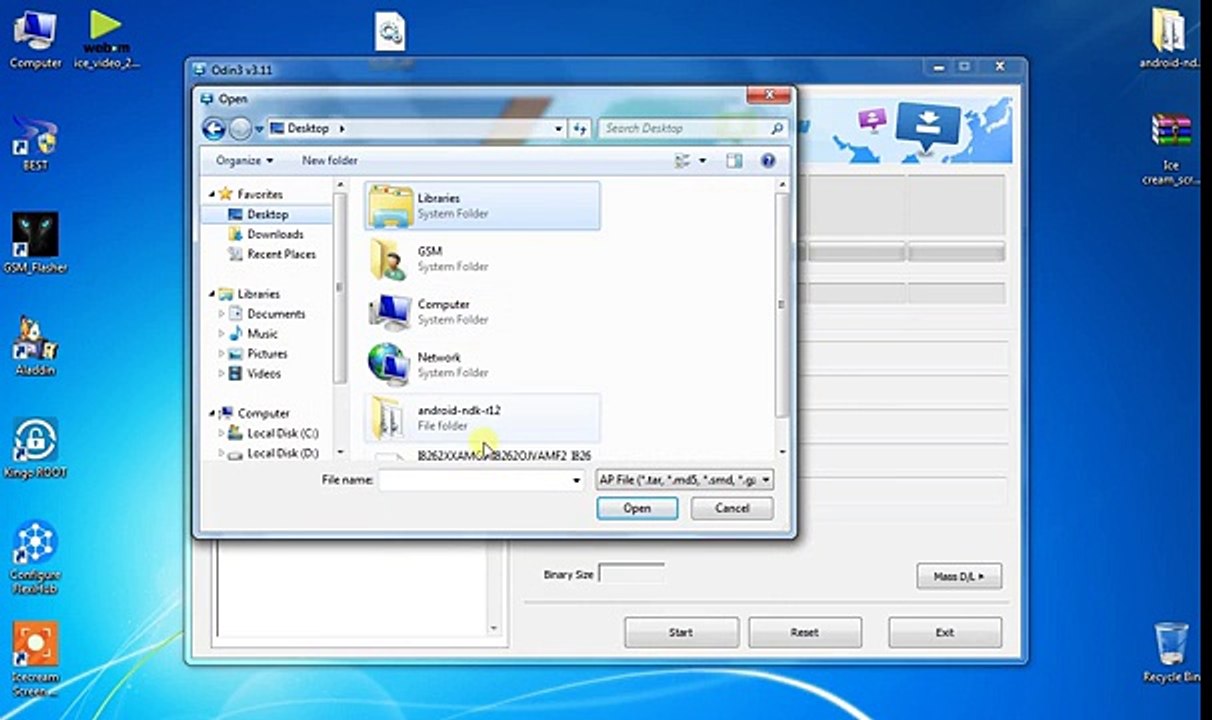1212x720 pixels.
Task: Open the File name history dropdown arrow
Action: [576, 480]
